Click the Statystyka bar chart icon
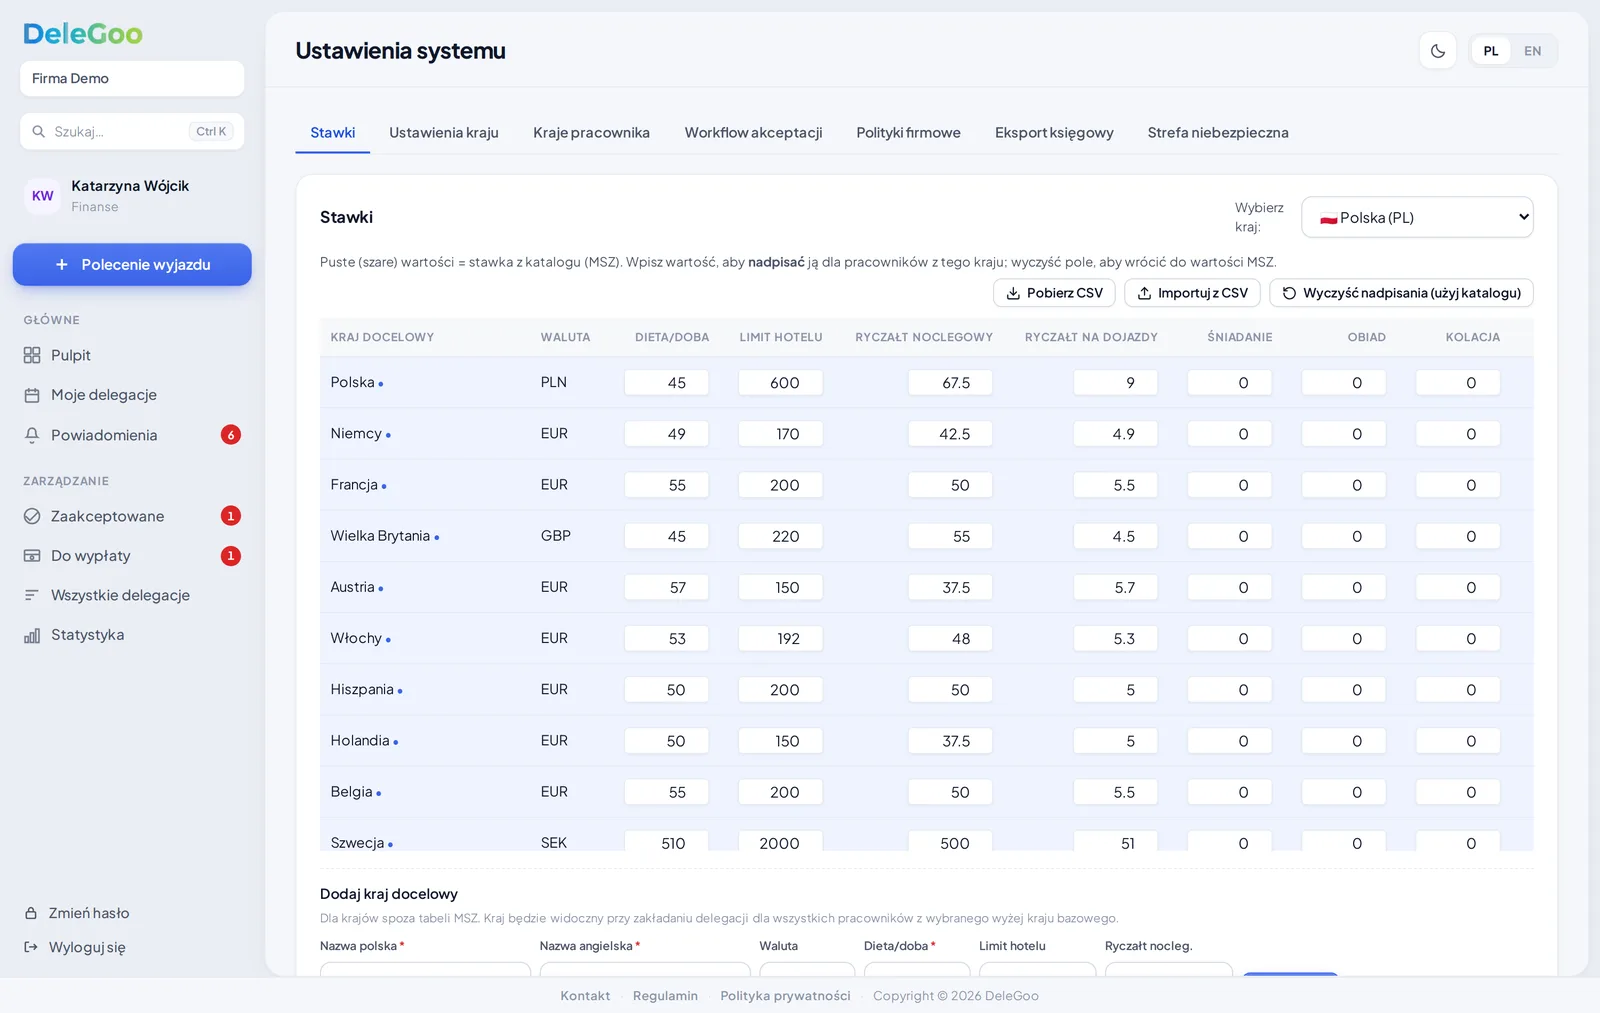Viewport: 1600px width, 1013px height. [32, 635]
